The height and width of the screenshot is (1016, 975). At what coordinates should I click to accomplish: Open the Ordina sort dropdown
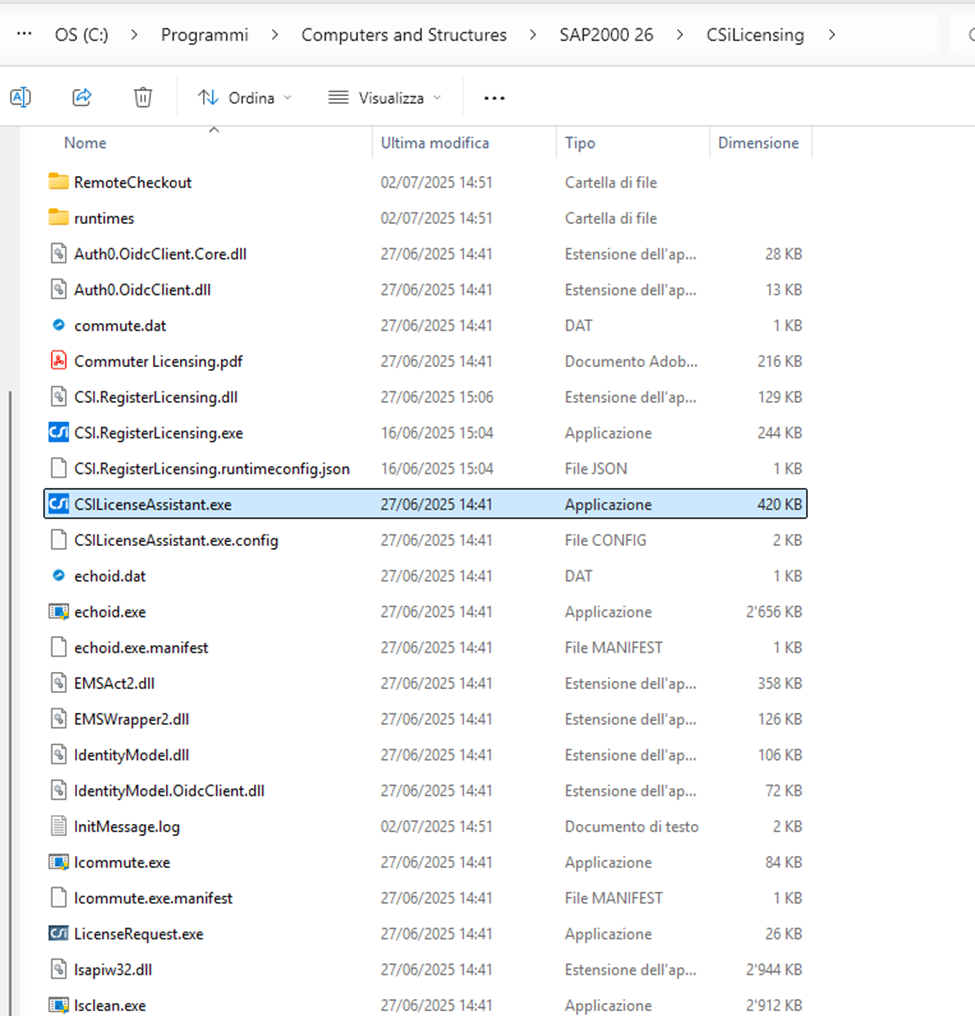tap(245, 97)
